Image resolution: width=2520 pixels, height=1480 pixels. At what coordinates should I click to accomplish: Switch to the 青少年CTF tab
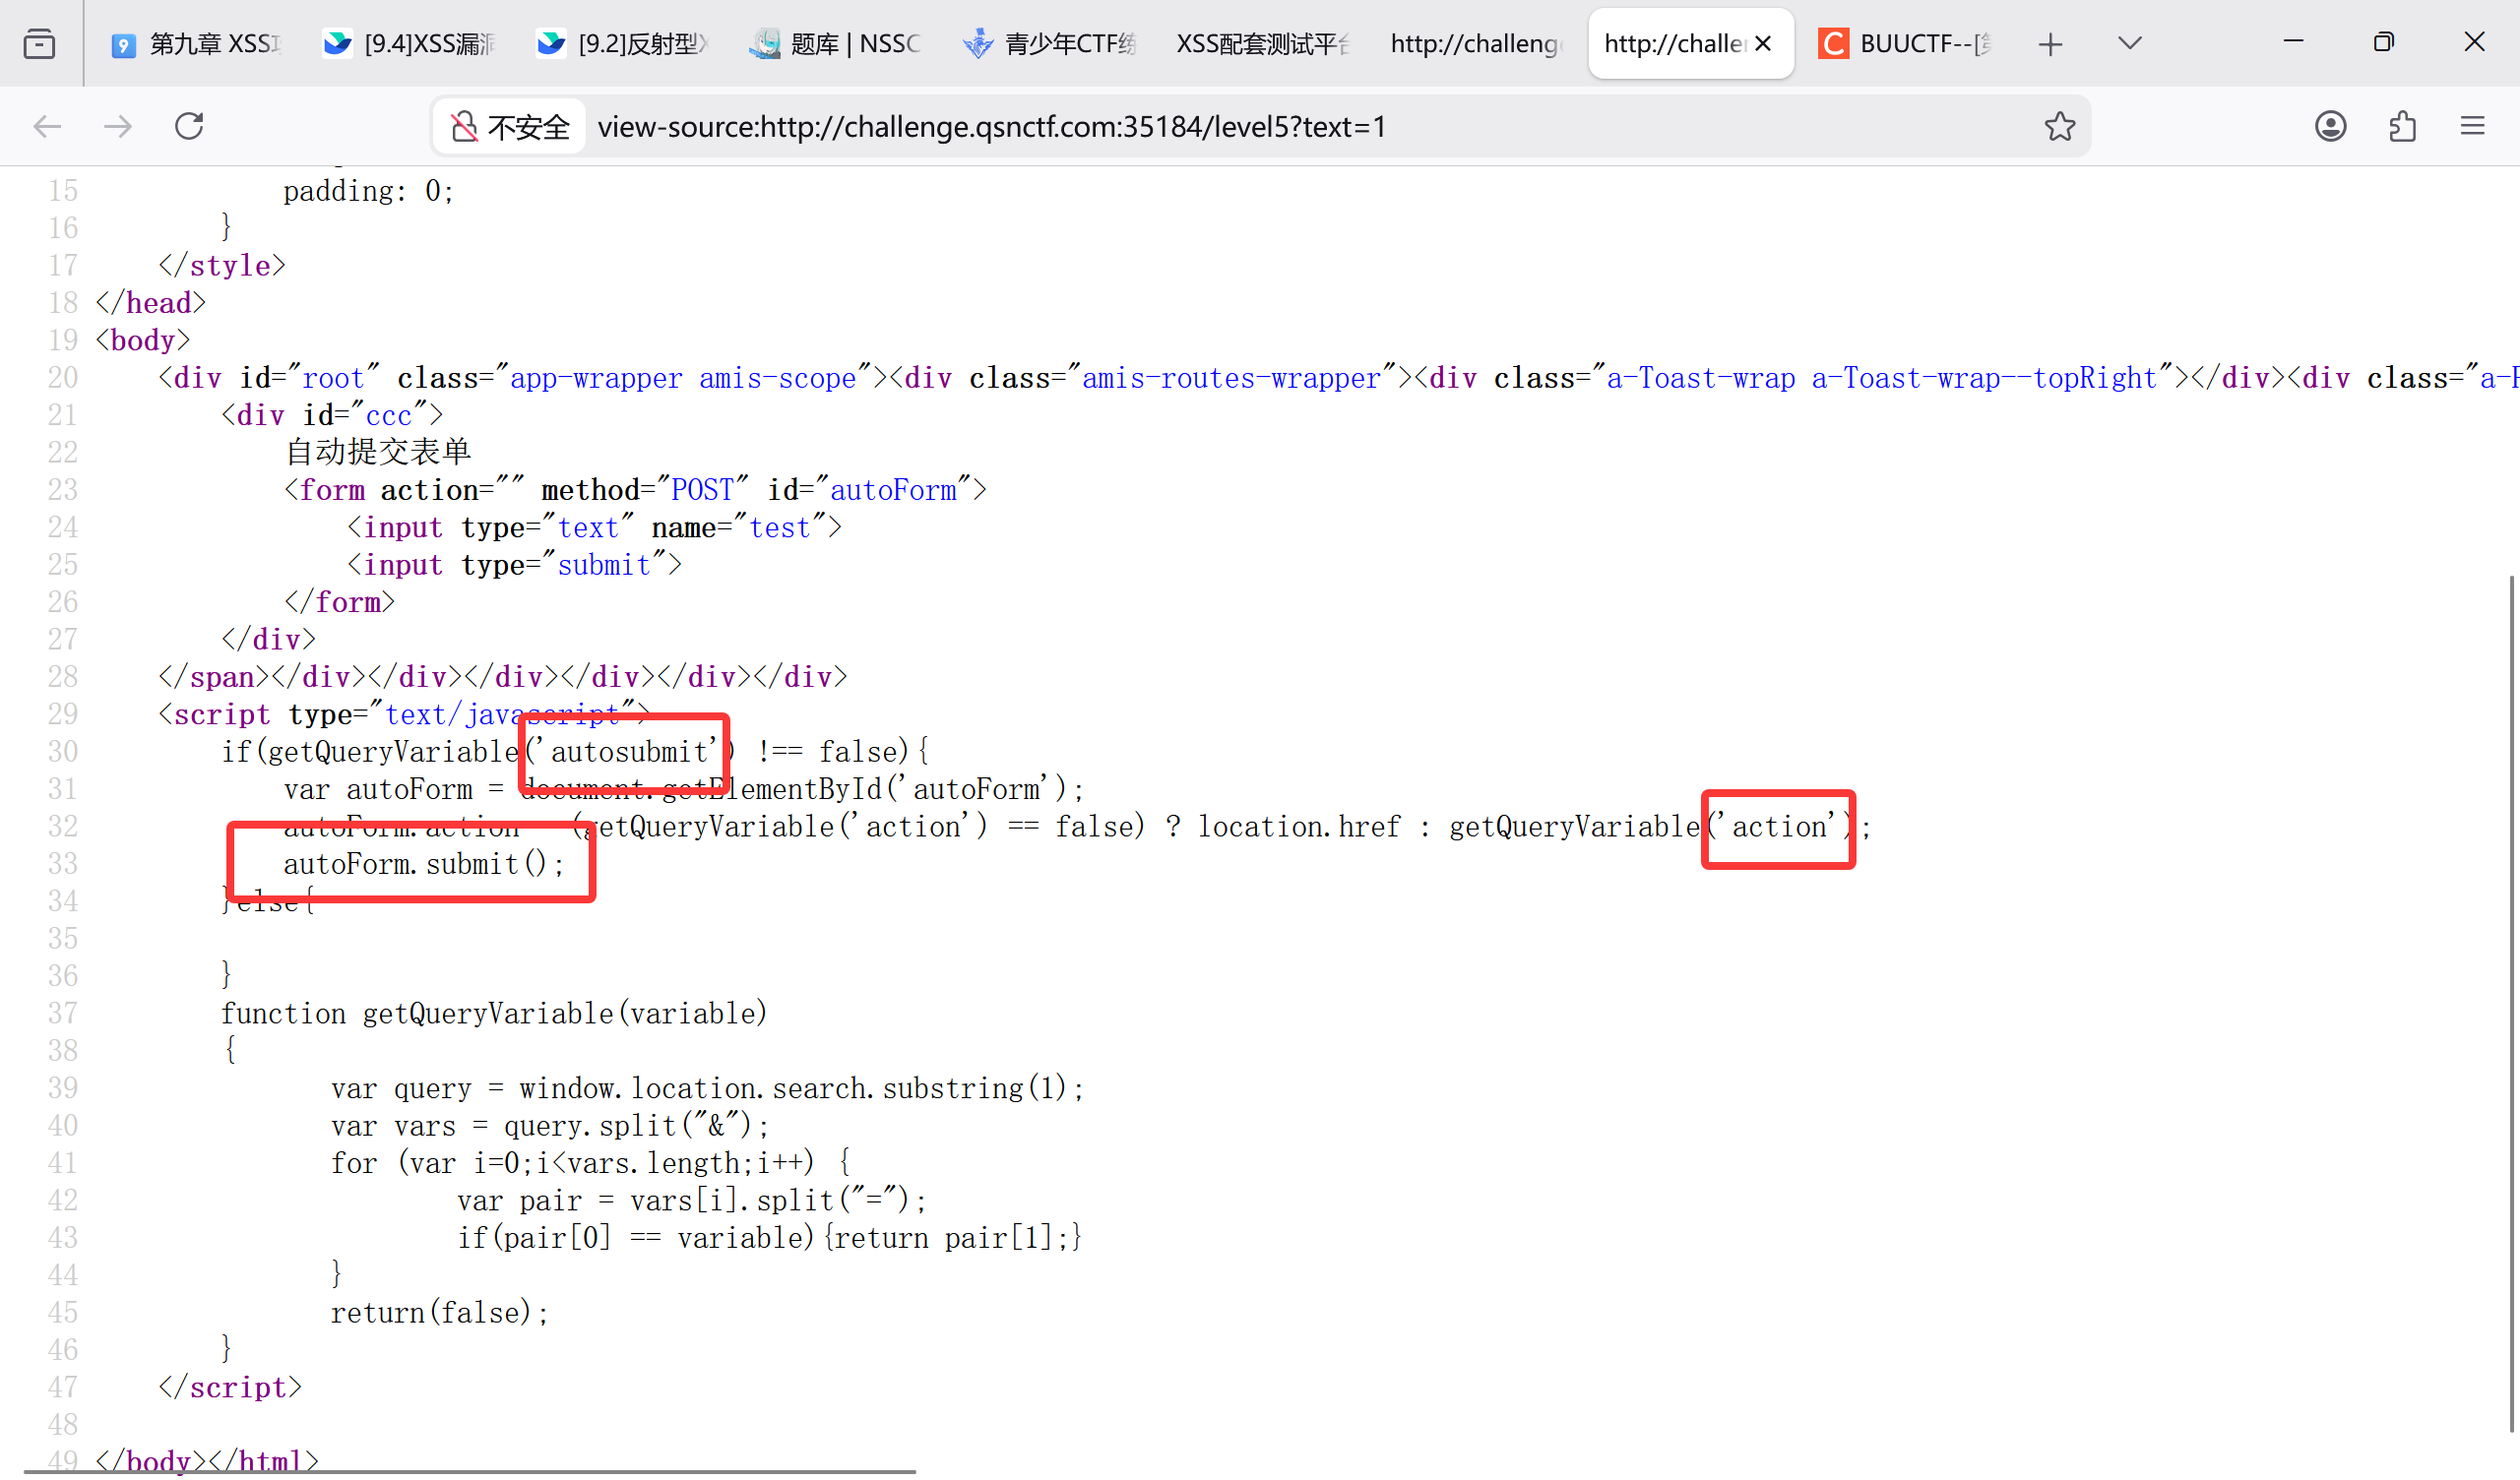(x=1050, y=44)
